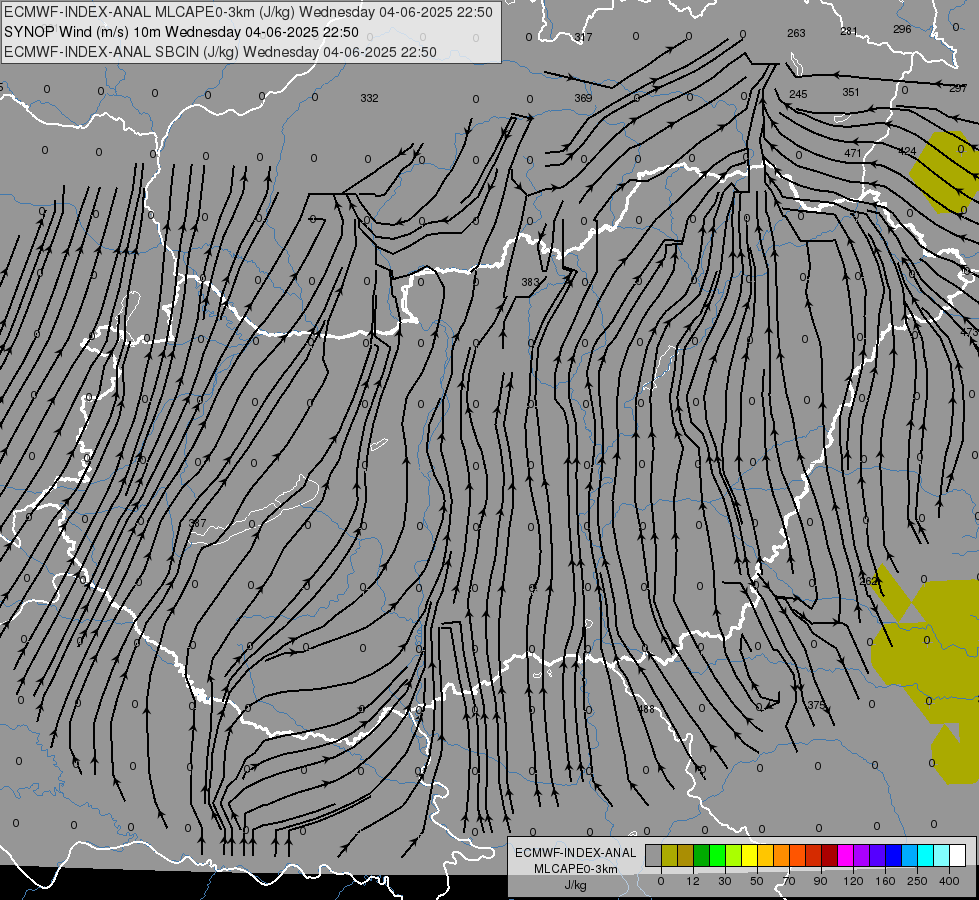Click legend scale value 250
The height and width of the screenshot is (900, 979).
tap(917, 881)
